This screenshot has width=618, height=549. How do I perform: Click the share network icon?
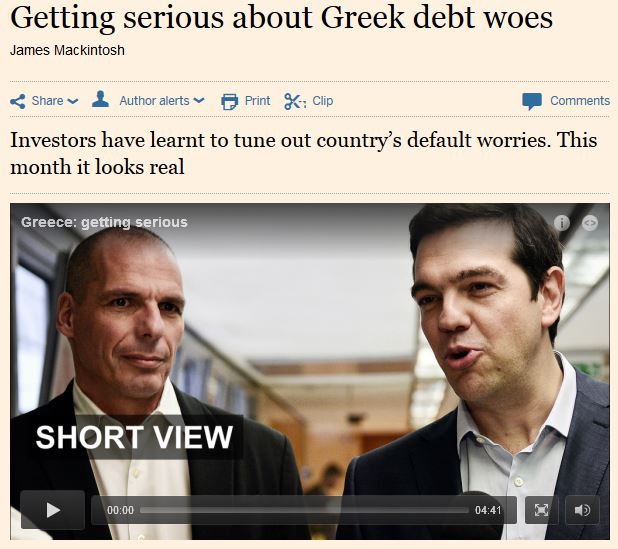(18, 101)
